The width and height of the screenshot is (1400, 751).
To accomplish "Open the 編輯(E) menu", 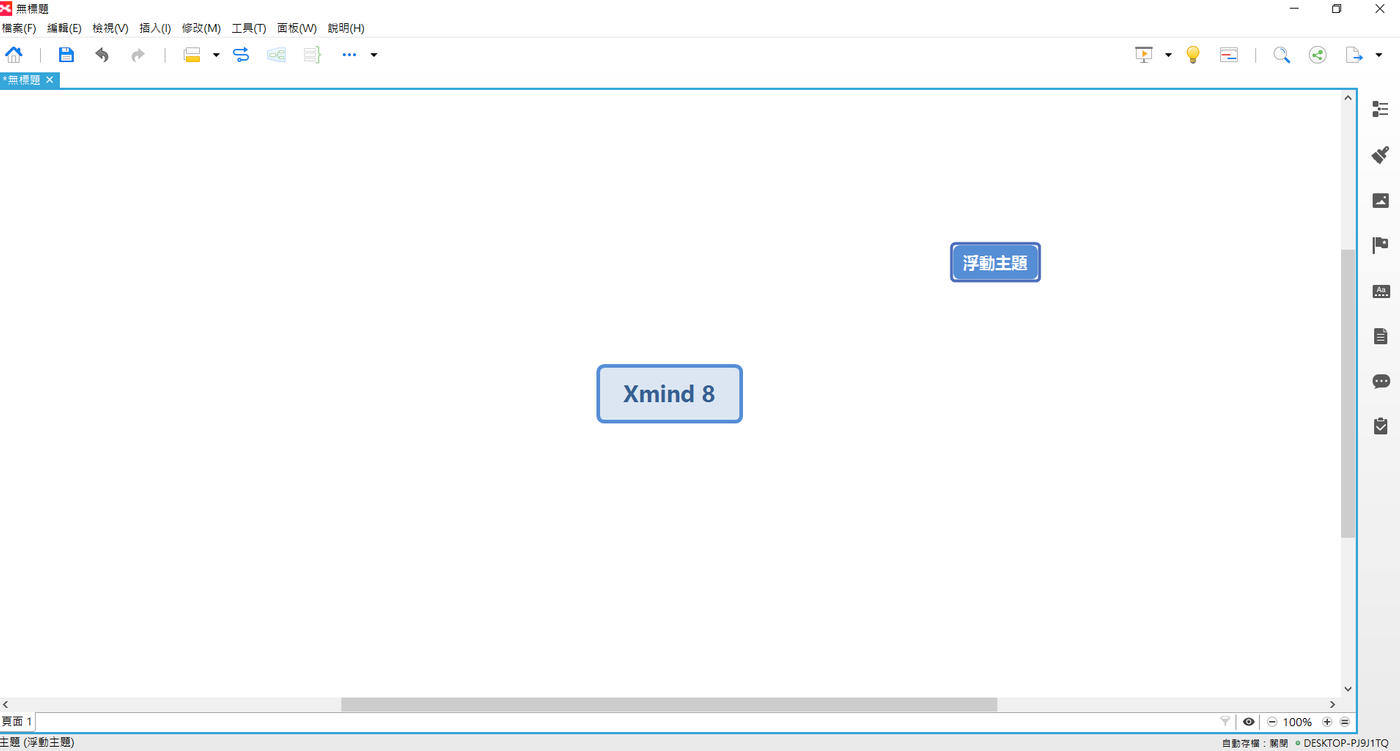I will pyautogui.click(x=64, y=28).
